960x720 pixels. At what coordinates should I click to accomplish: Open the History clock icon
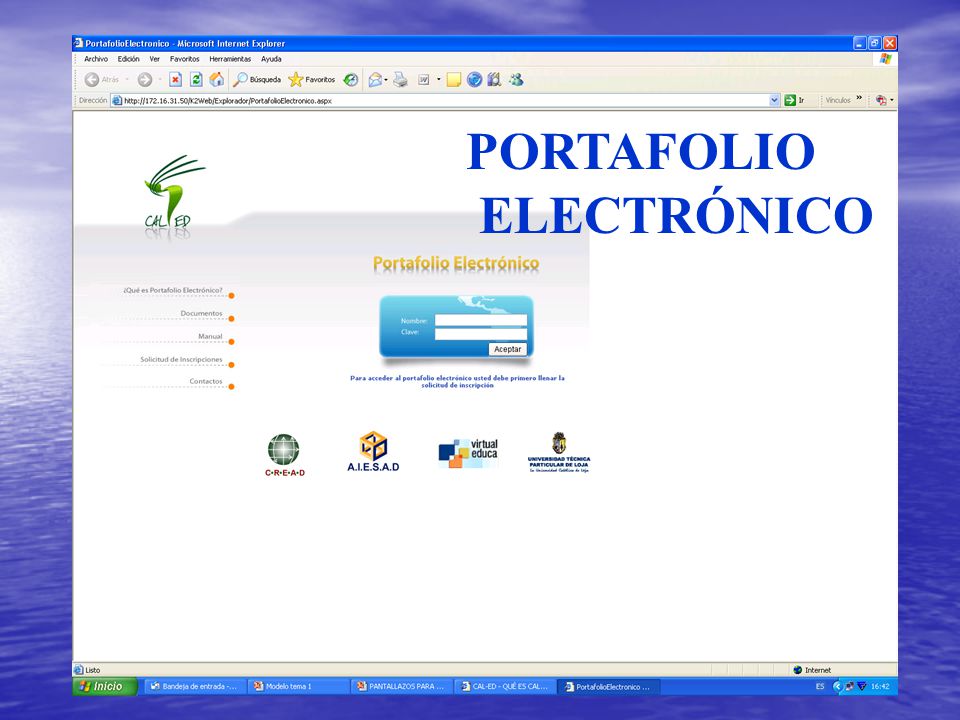click(351, 80)
